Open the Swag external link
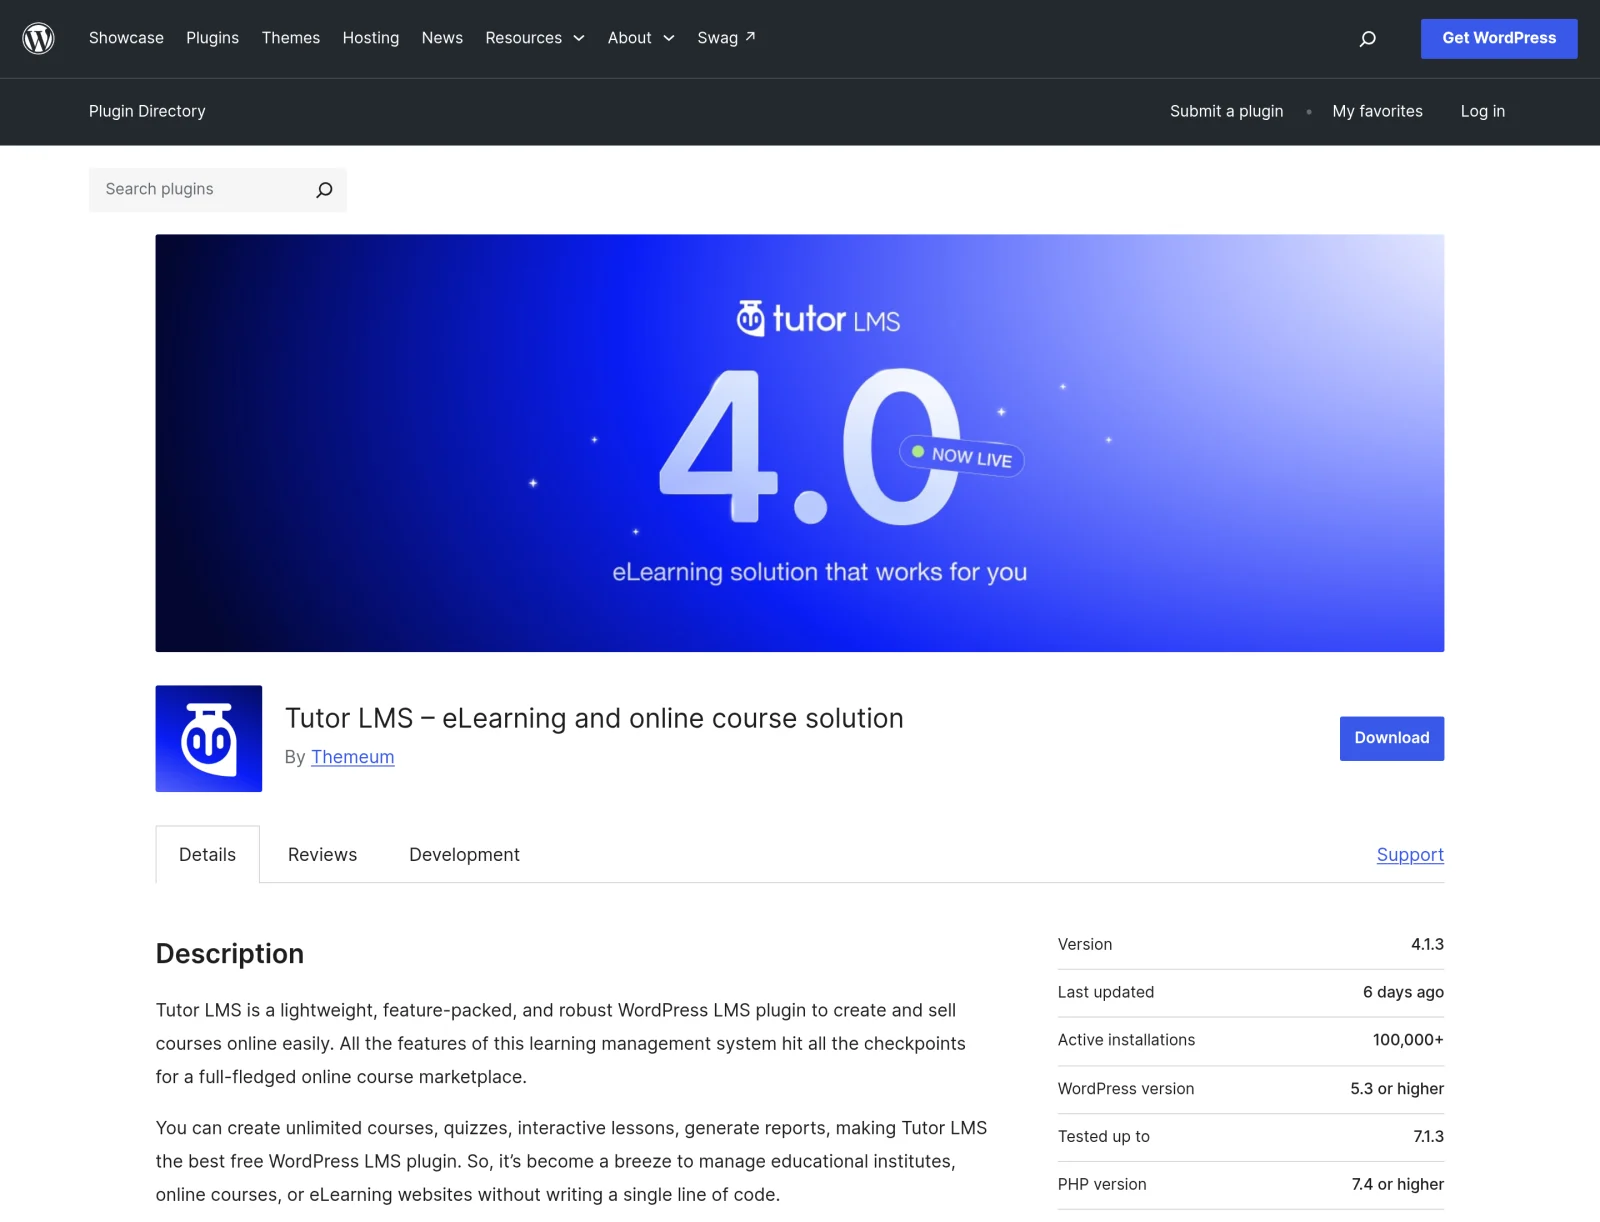Image resolution: width=1600 pixels, height=1222 pixels. coord(726,38)
